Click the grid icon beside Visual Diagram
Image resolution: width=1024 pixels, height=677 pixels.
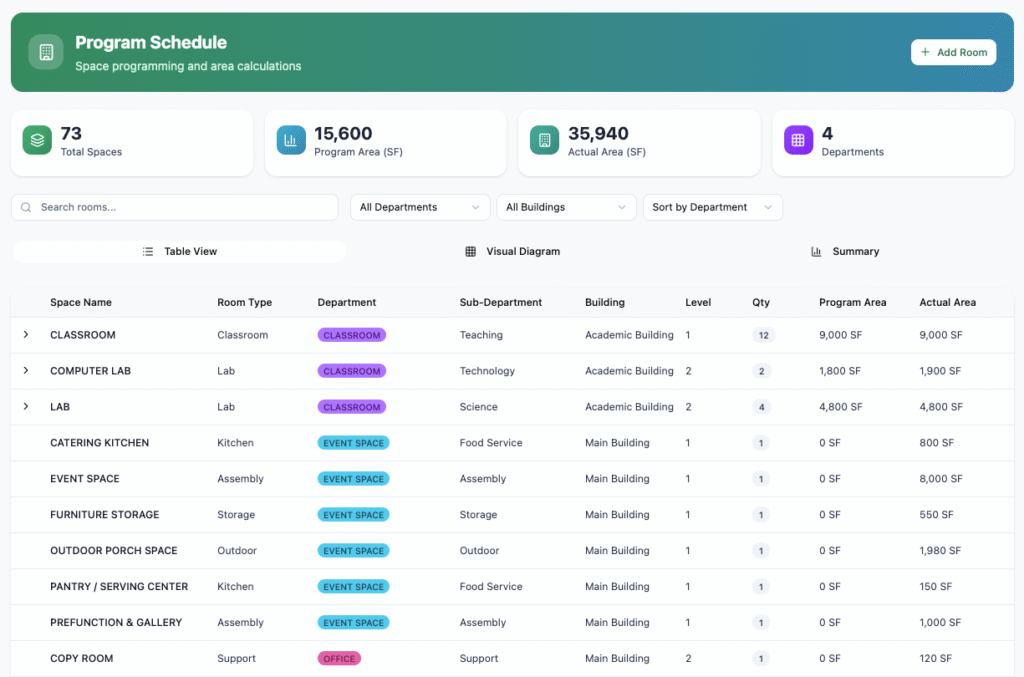coord(471,252)
